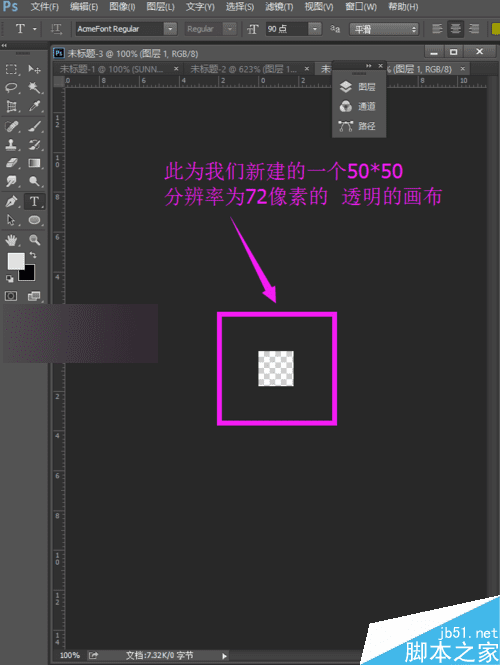This screenshot has width=500, height=665.
Task: Switch to the 未标题-1 document tab
Action: pos(112,69)
